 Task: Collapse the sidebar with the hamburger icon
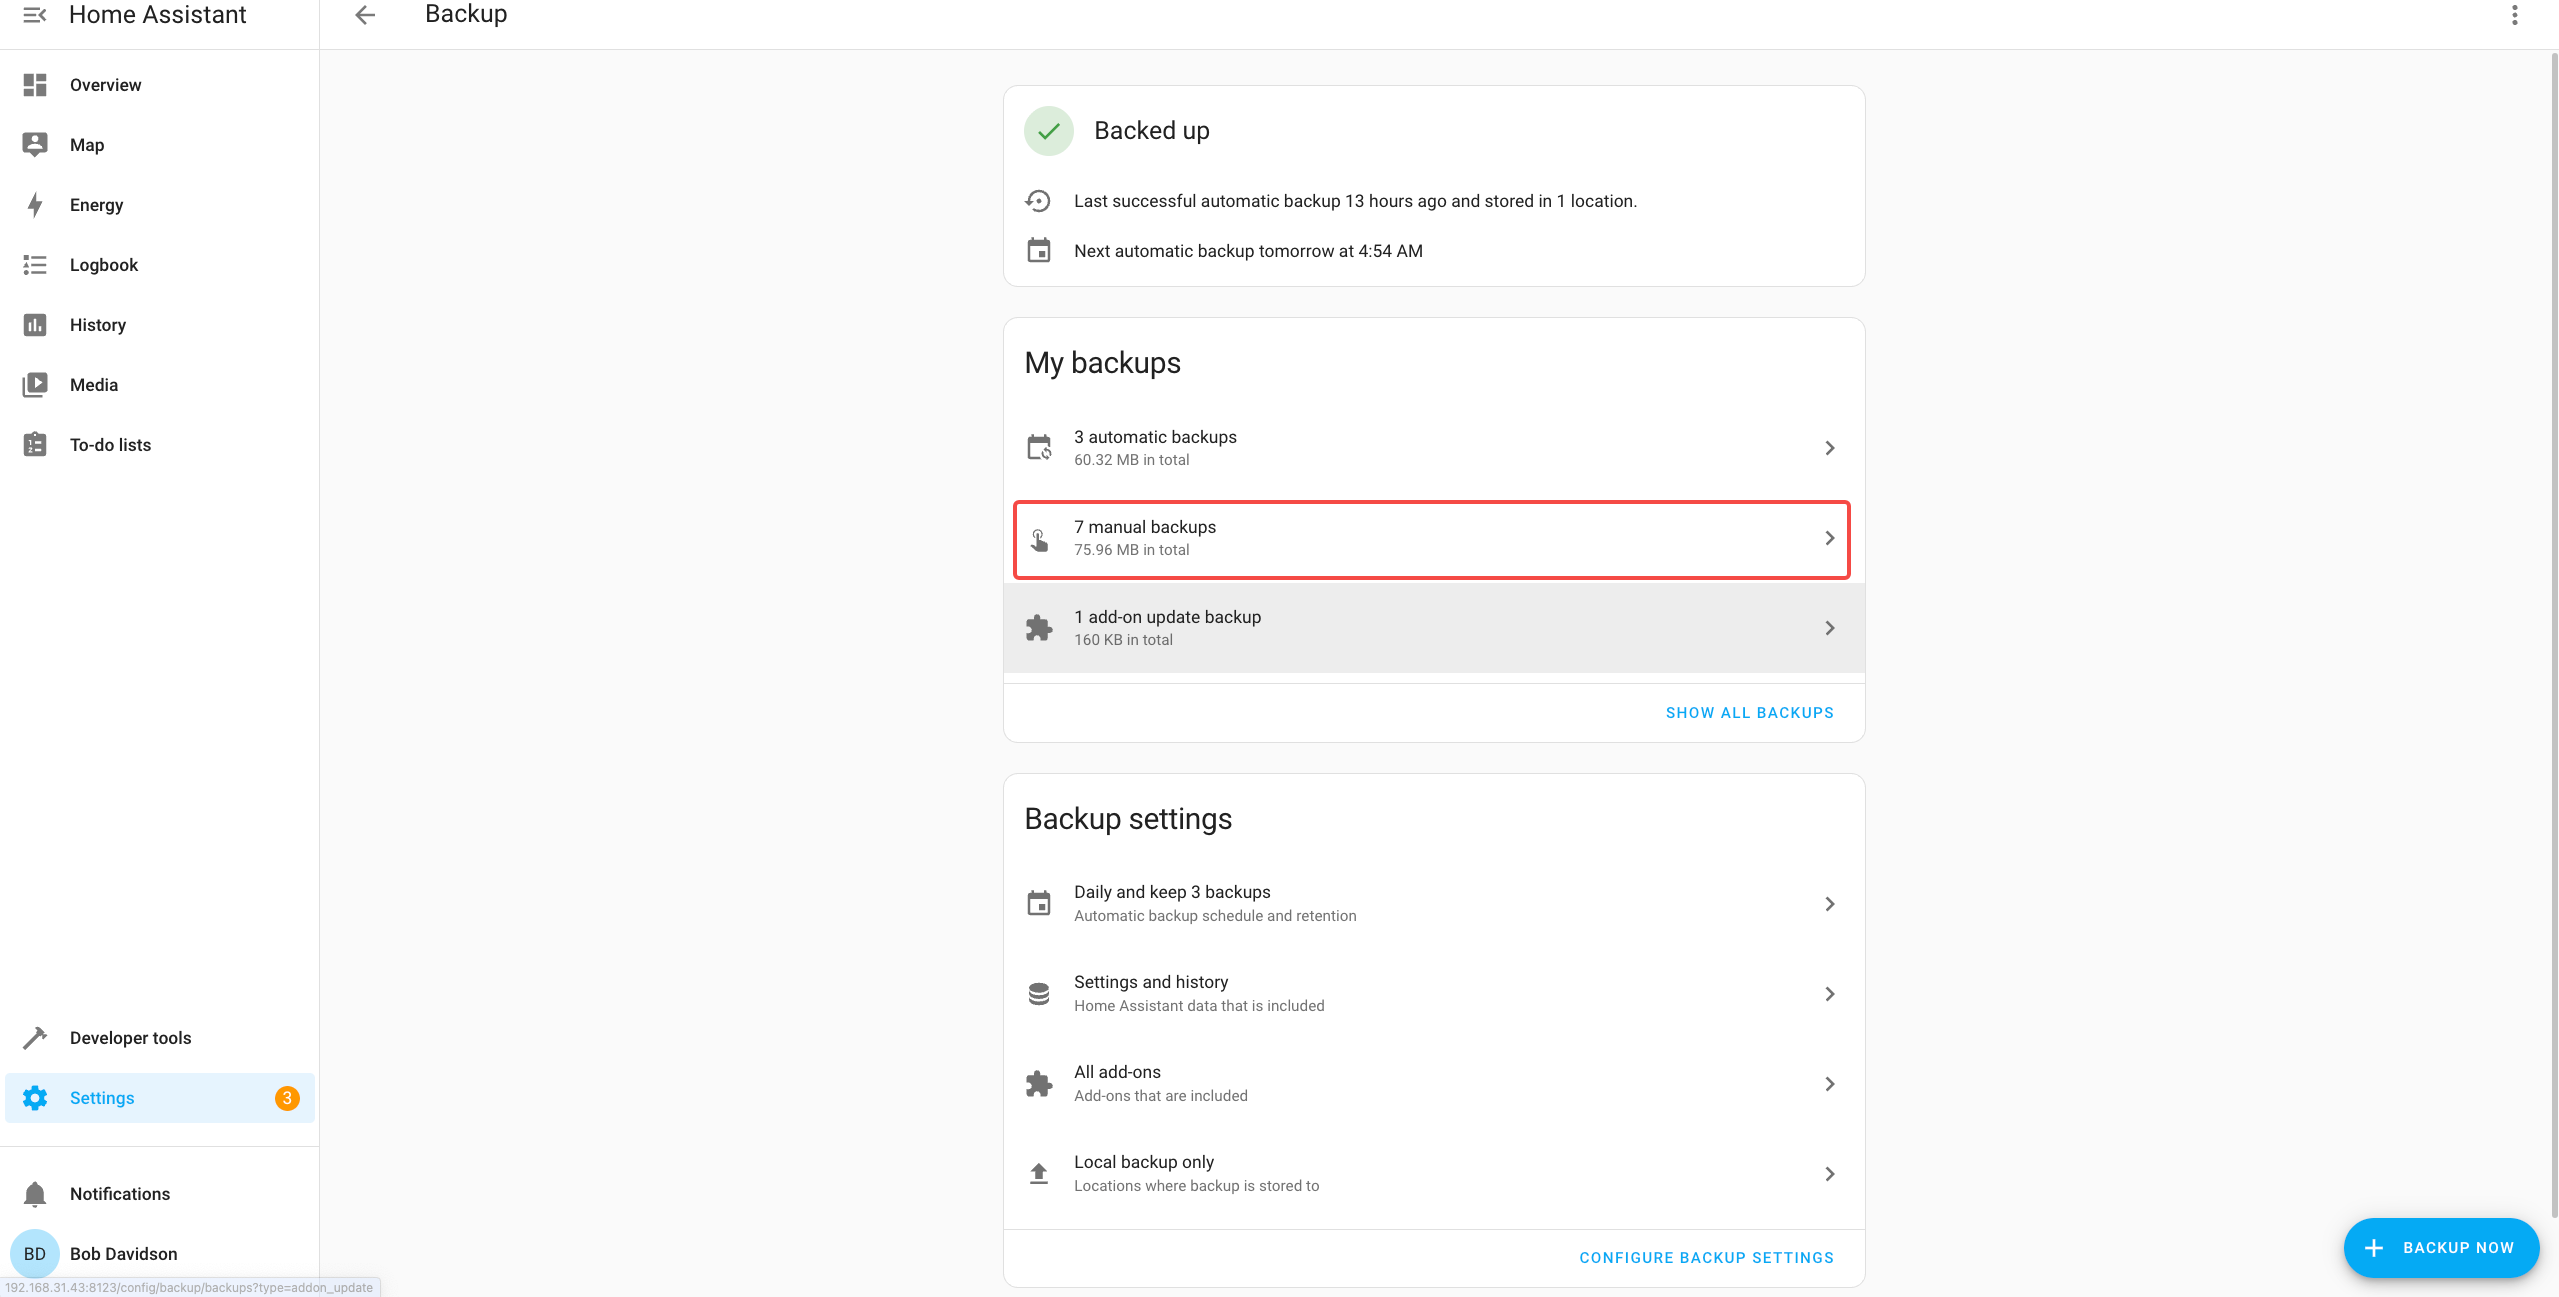(x=35, y=15)
